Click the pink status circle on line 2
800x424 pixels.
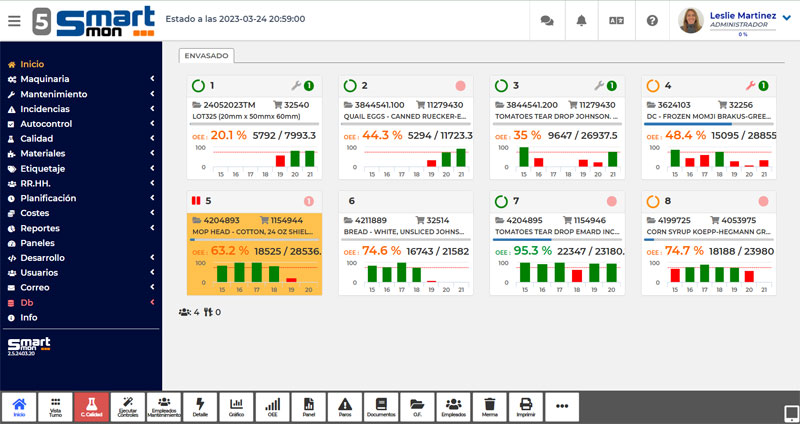[460, 86]
